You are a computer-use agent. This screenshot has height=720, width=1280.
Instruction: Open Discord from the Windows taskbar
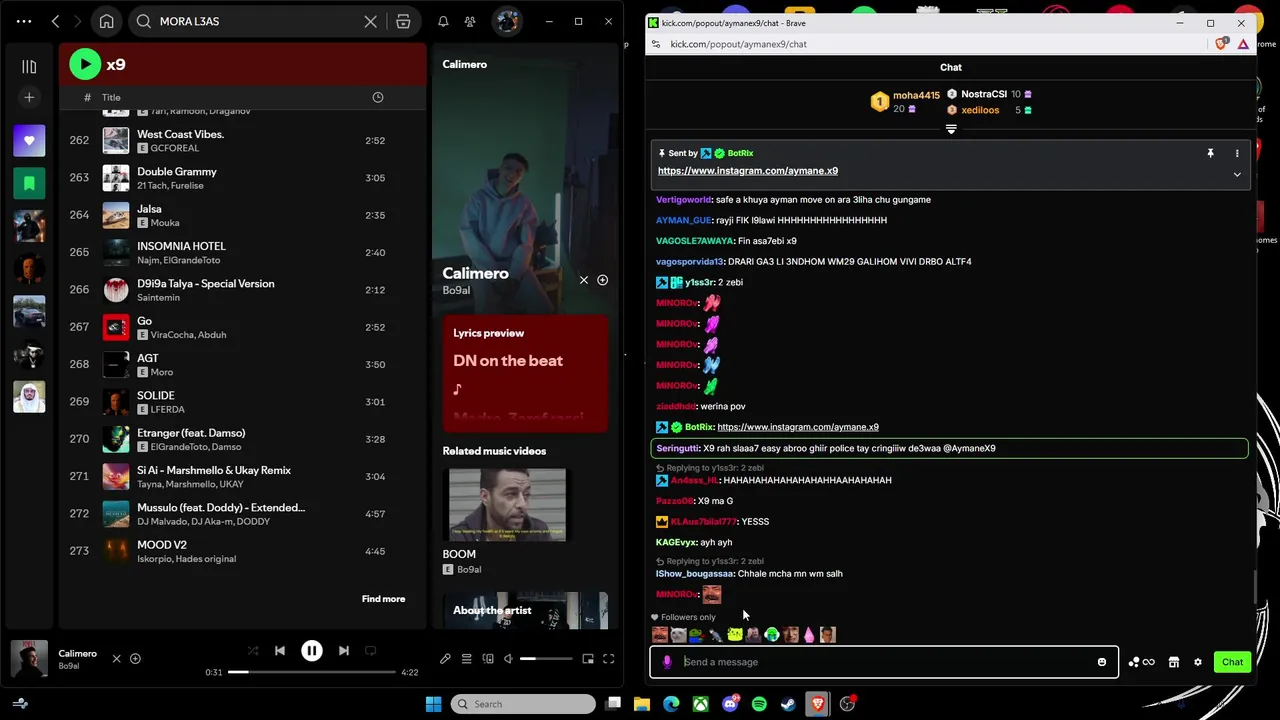pos(730,704)
